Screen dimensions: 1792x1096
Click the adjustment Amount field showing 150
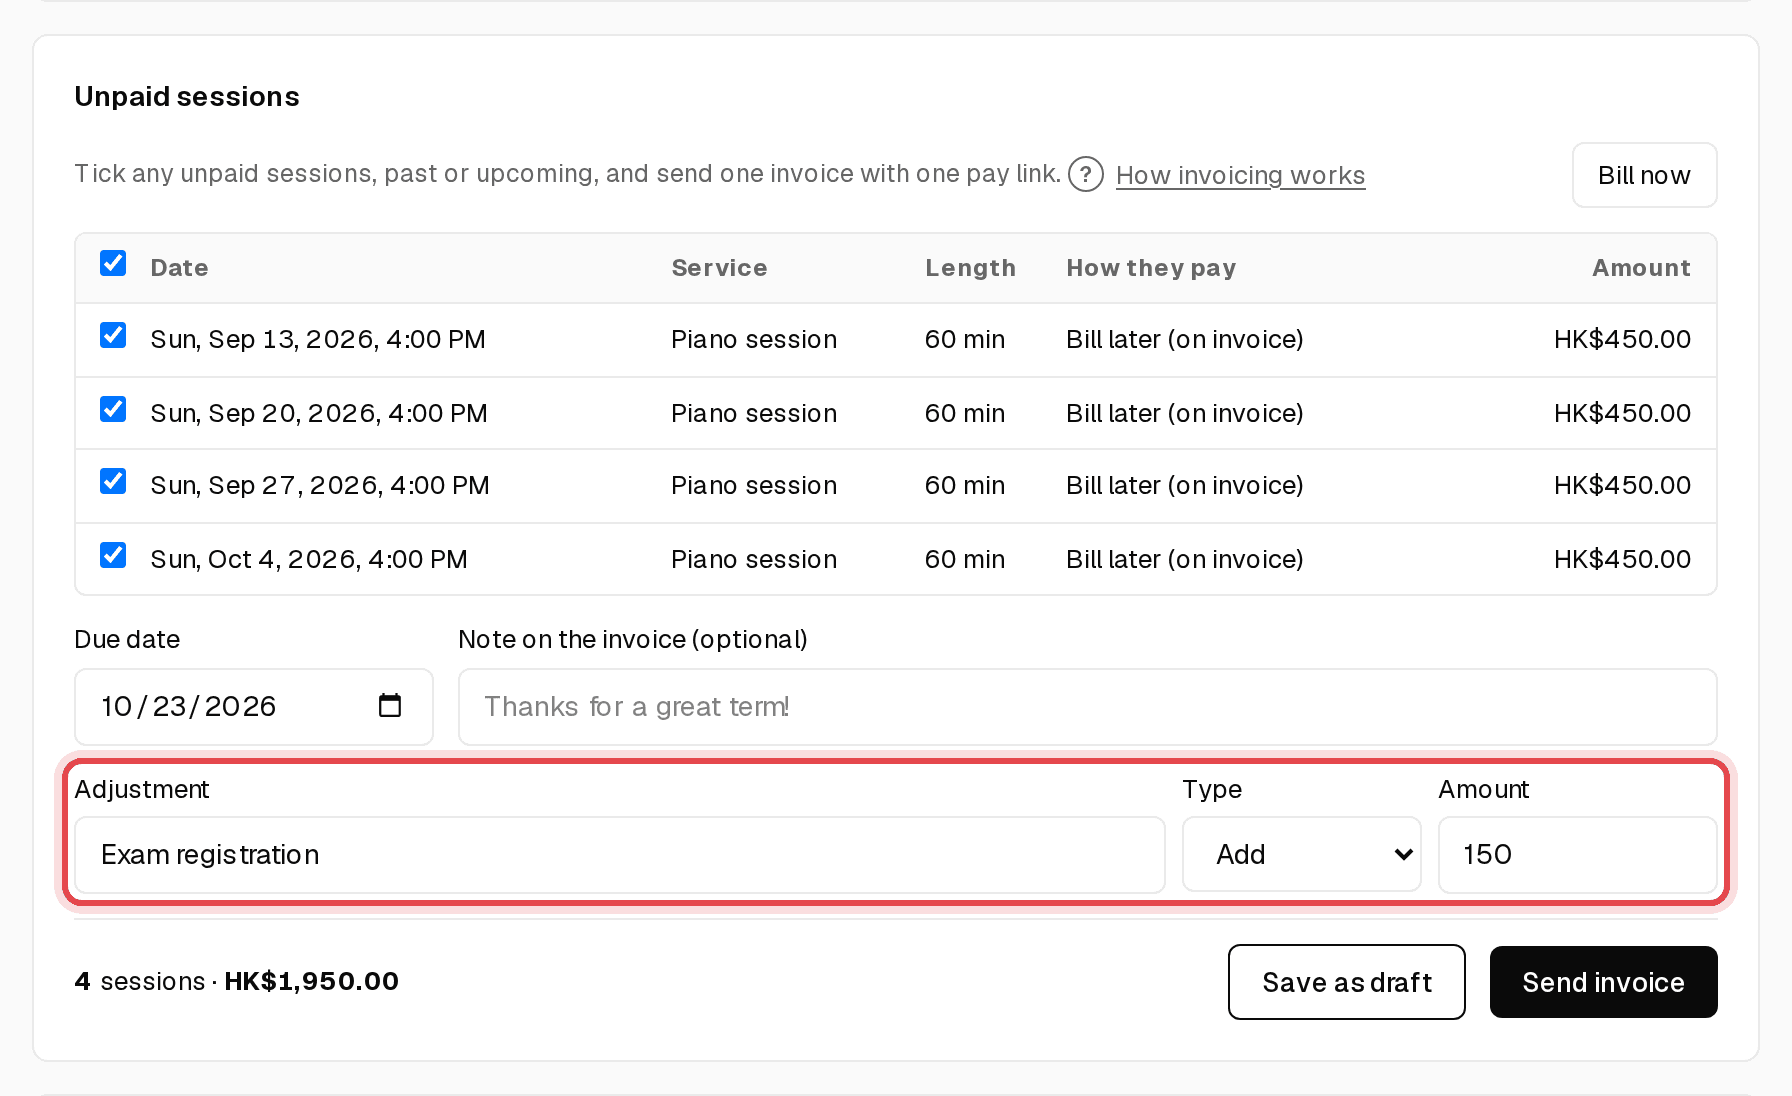click(x=1577, y=855)
